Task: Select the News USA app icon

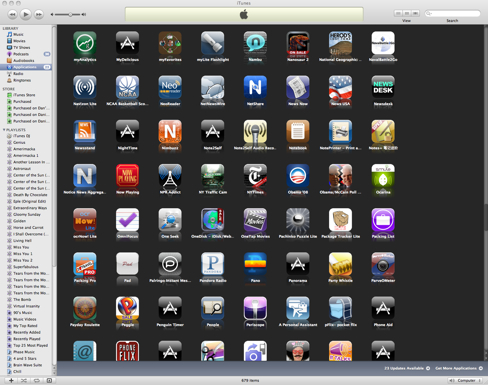Action: (x=340, y=87)
